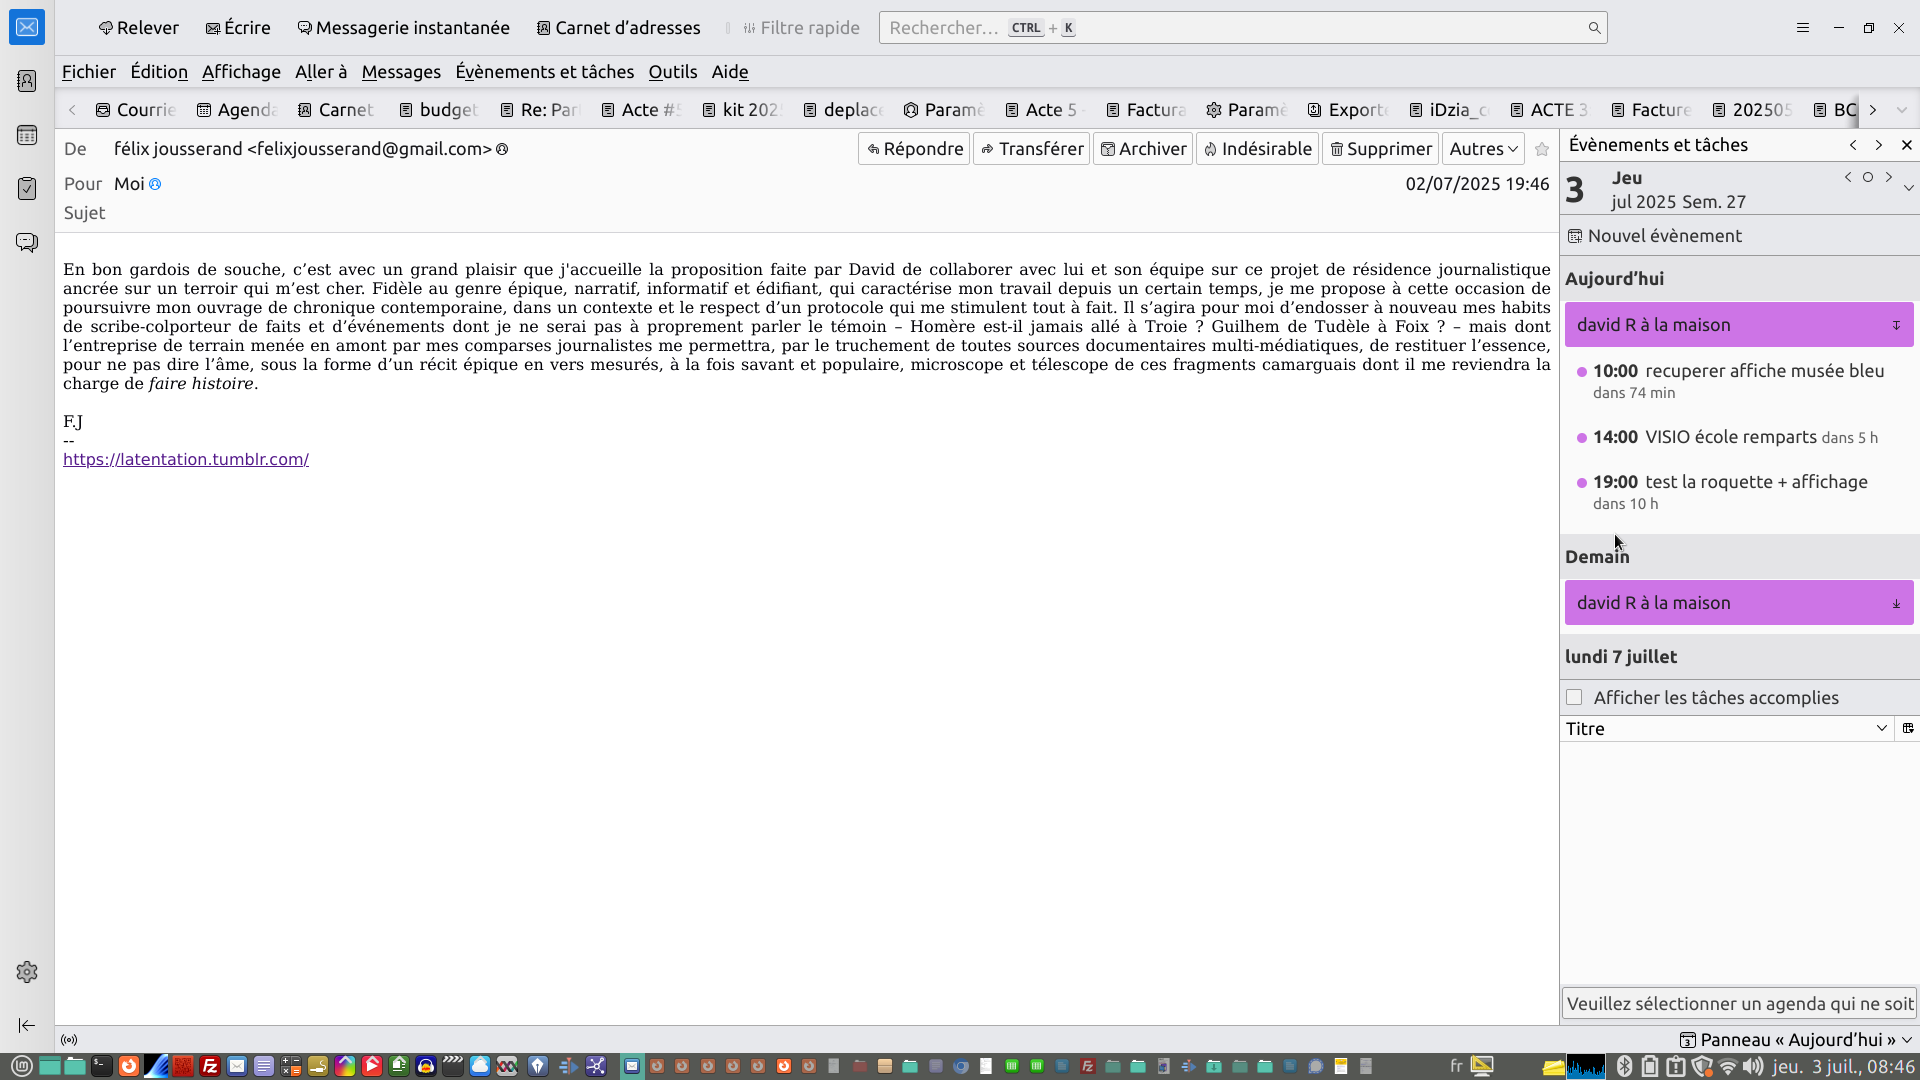Star this message

1542,149
